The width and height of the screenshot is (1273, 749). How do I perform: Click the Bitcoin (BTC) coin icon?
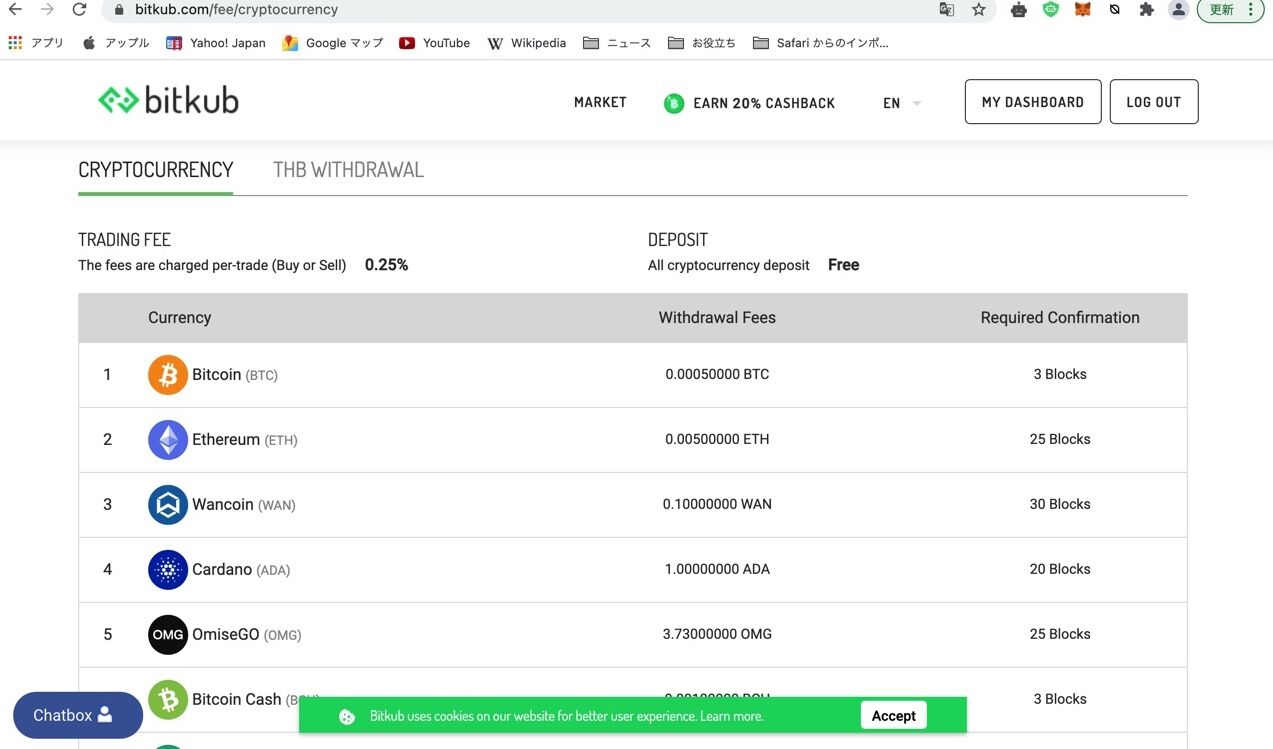click(x=167, y=374)
